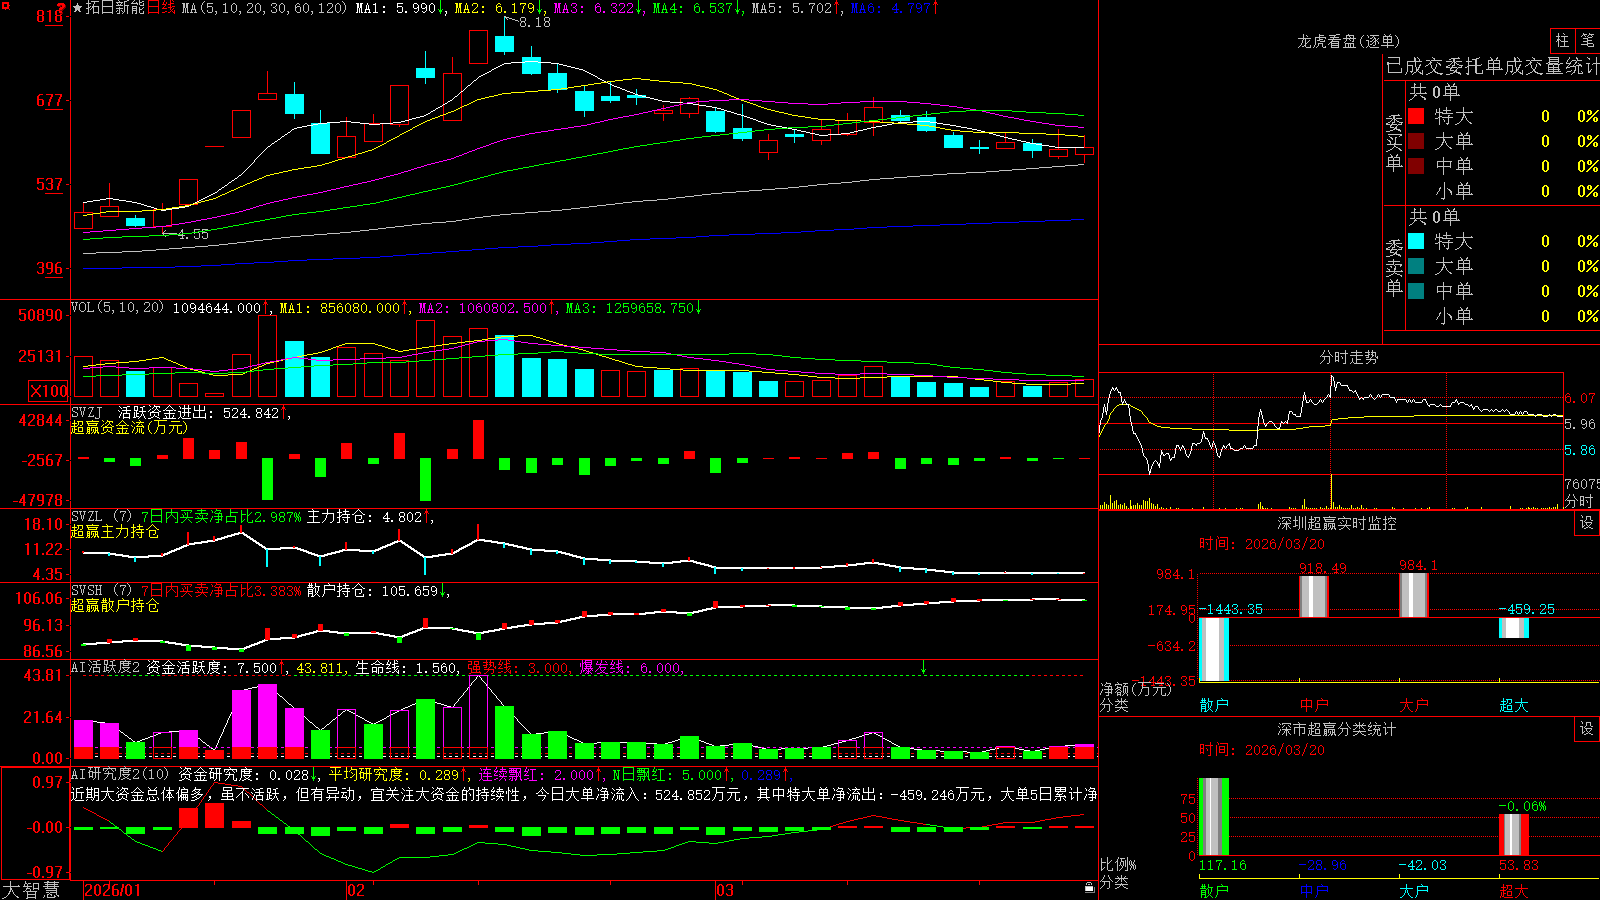Click the 拓日新能 stock name
Viewport: 1600px width, 900px height.
[115, 8]
